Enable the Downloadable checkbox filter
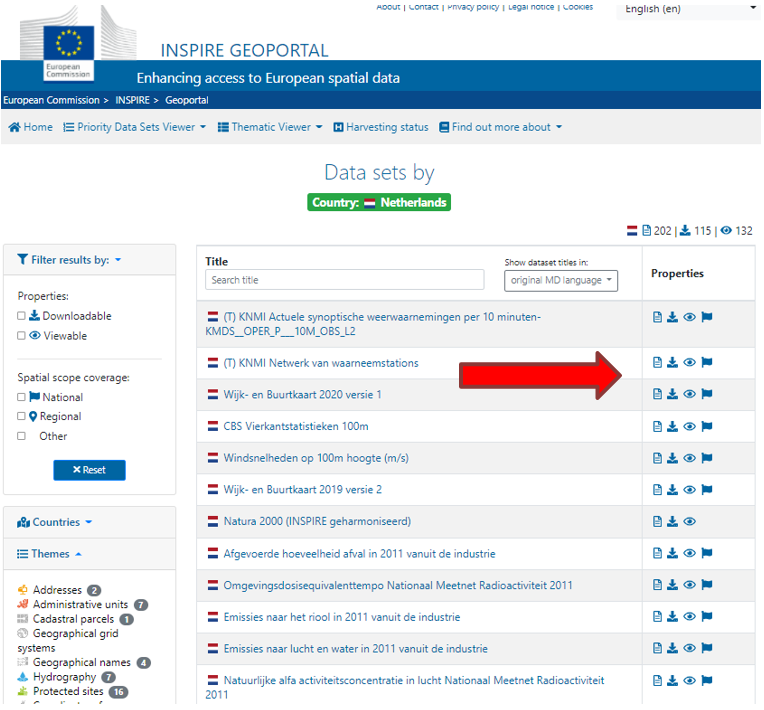764x710 pixels. click(21, 316)
